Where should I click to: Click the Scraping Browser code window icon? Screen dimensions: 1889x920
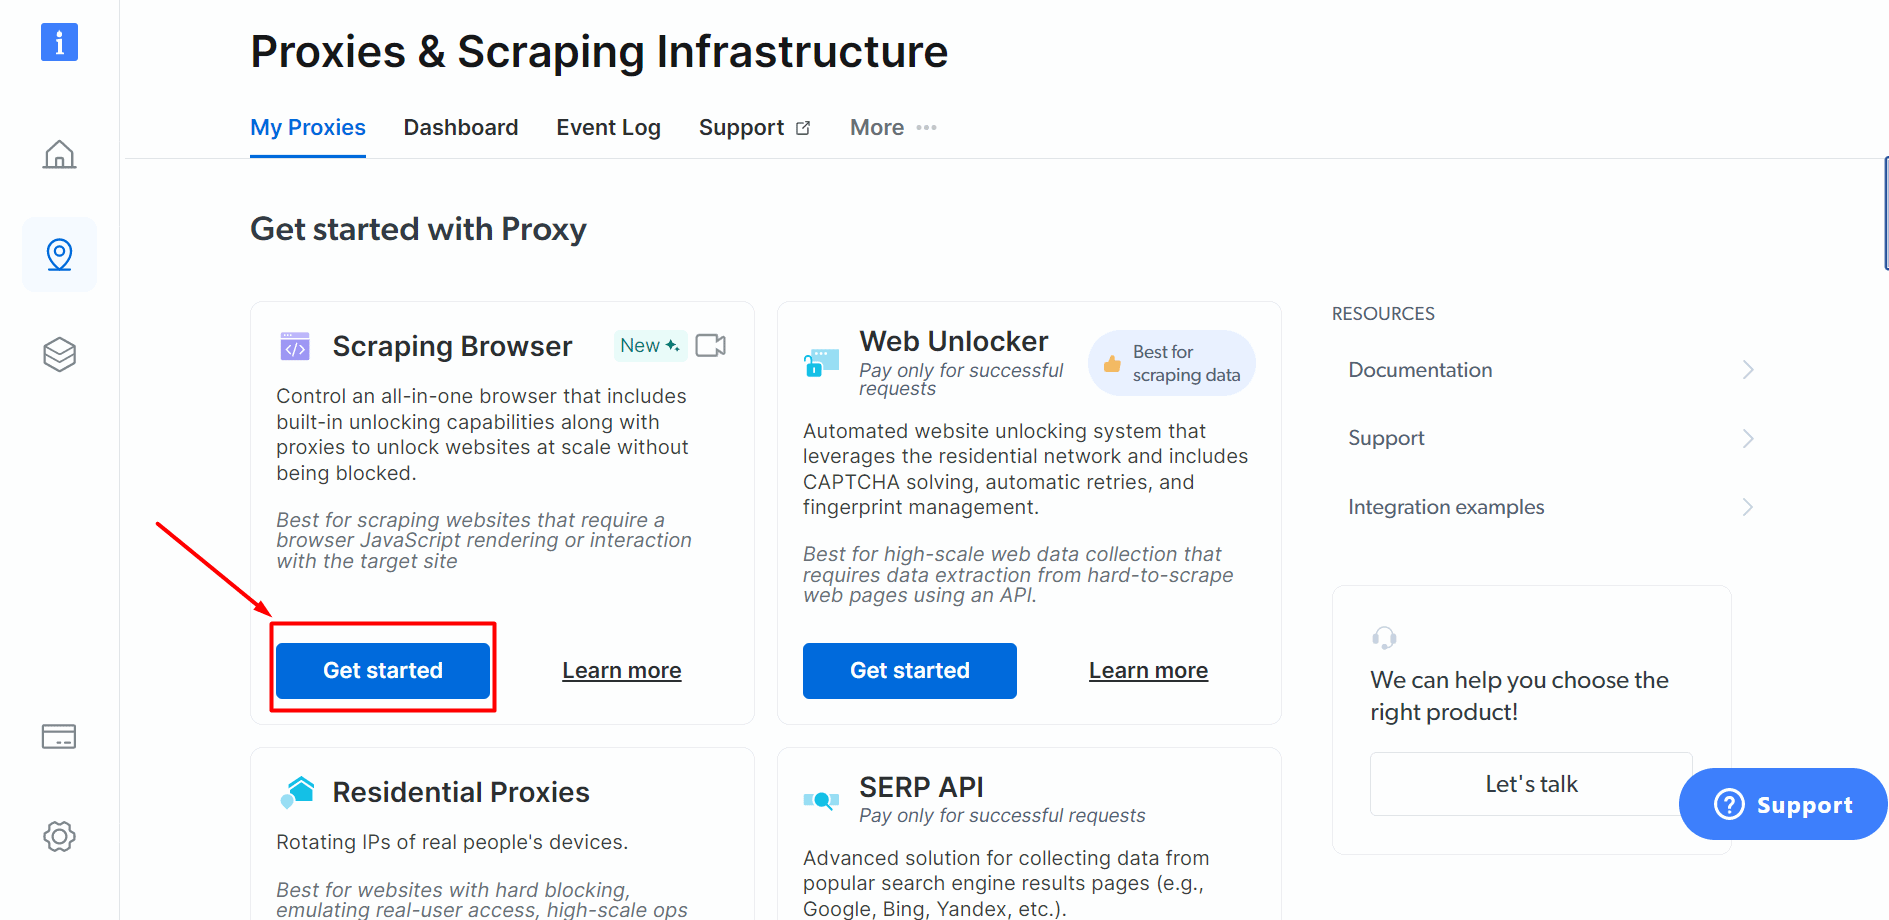coord(295,346)
